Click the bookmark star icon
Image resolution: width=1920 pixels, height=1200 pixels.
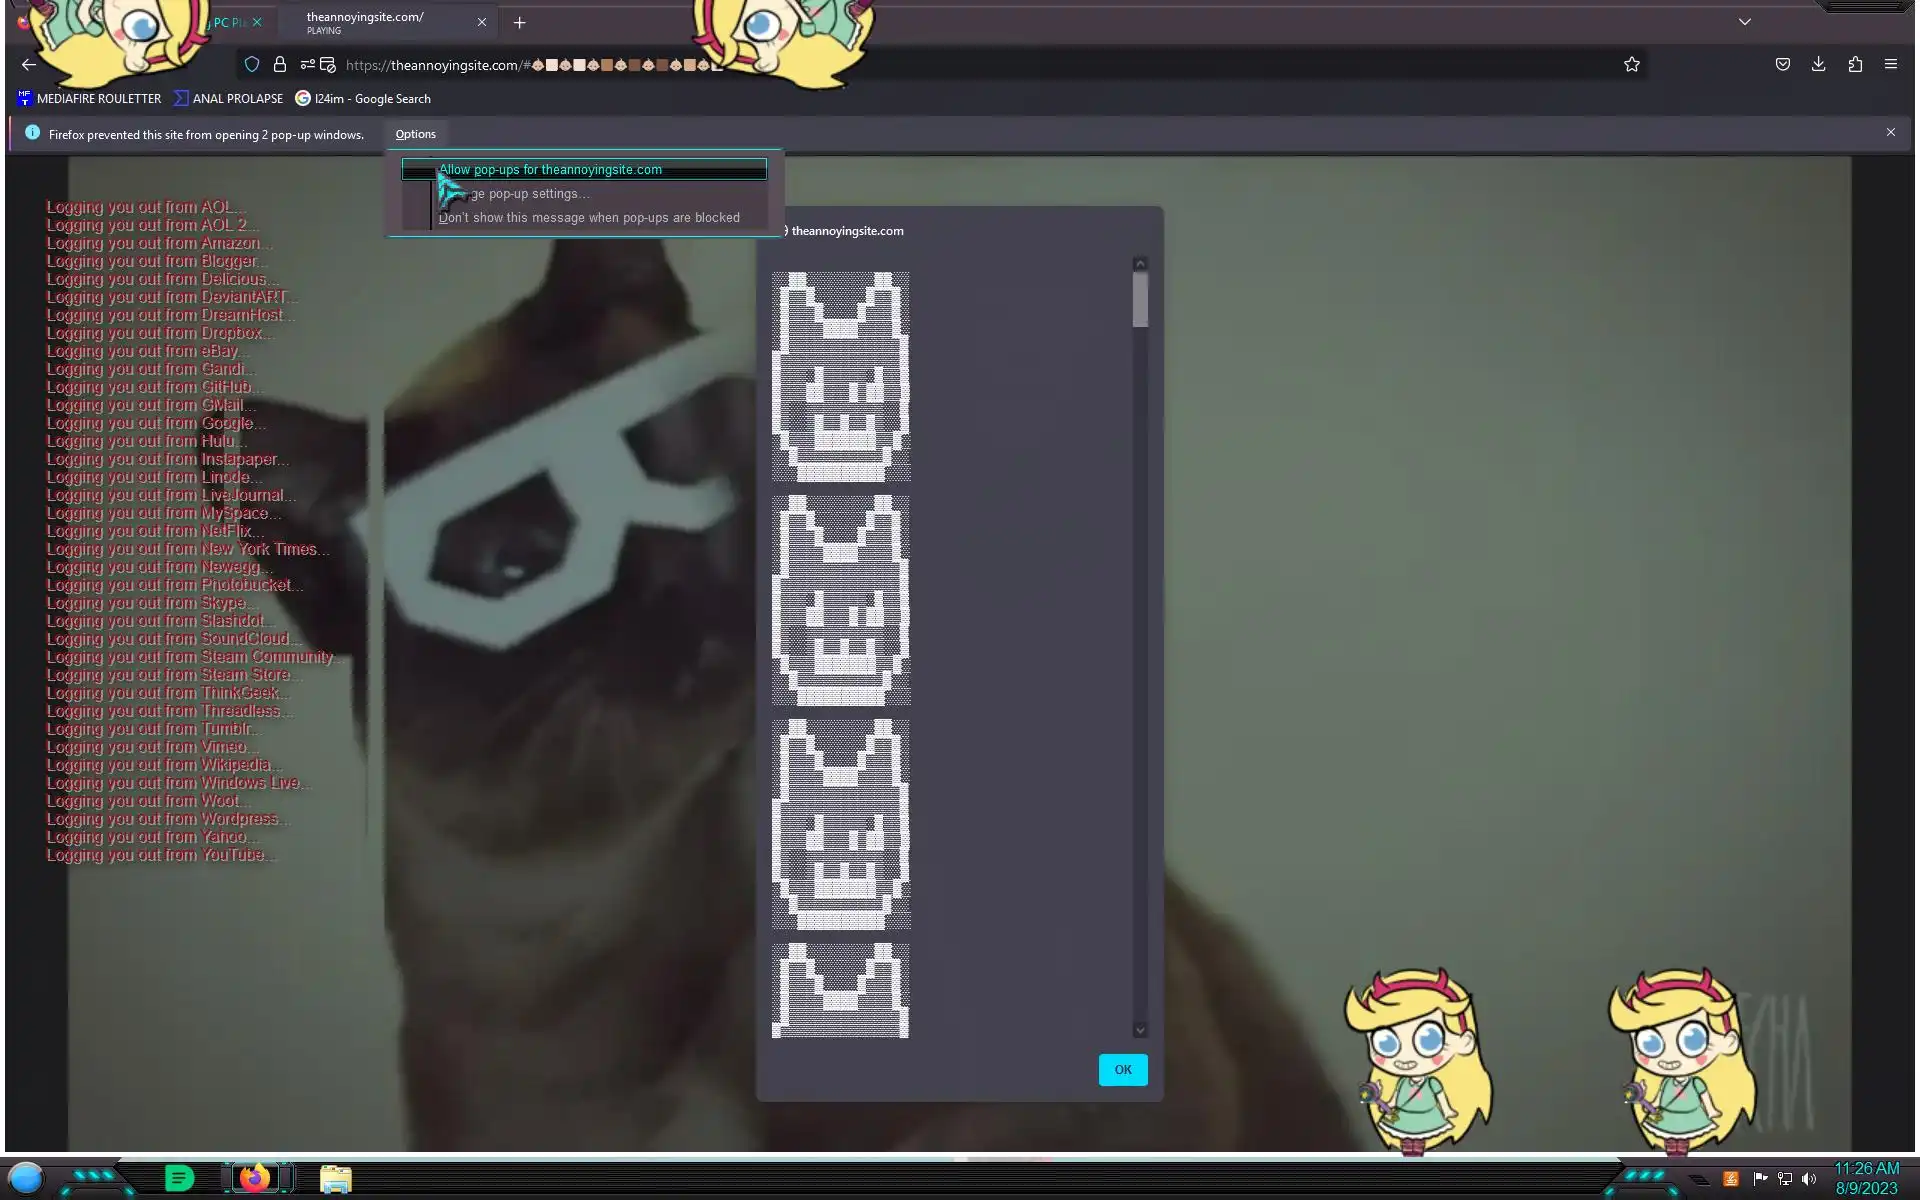(x=1631, y=65)
